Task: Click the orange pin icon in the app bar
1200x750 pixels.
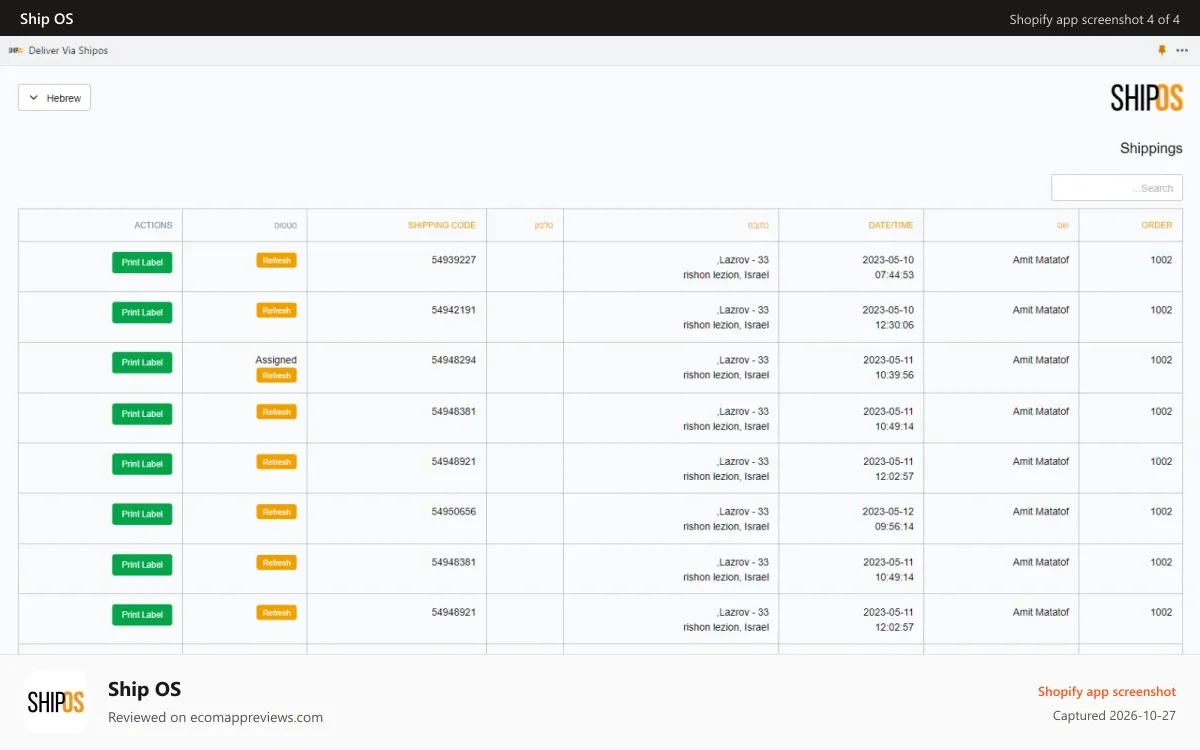Action: 1162,50
